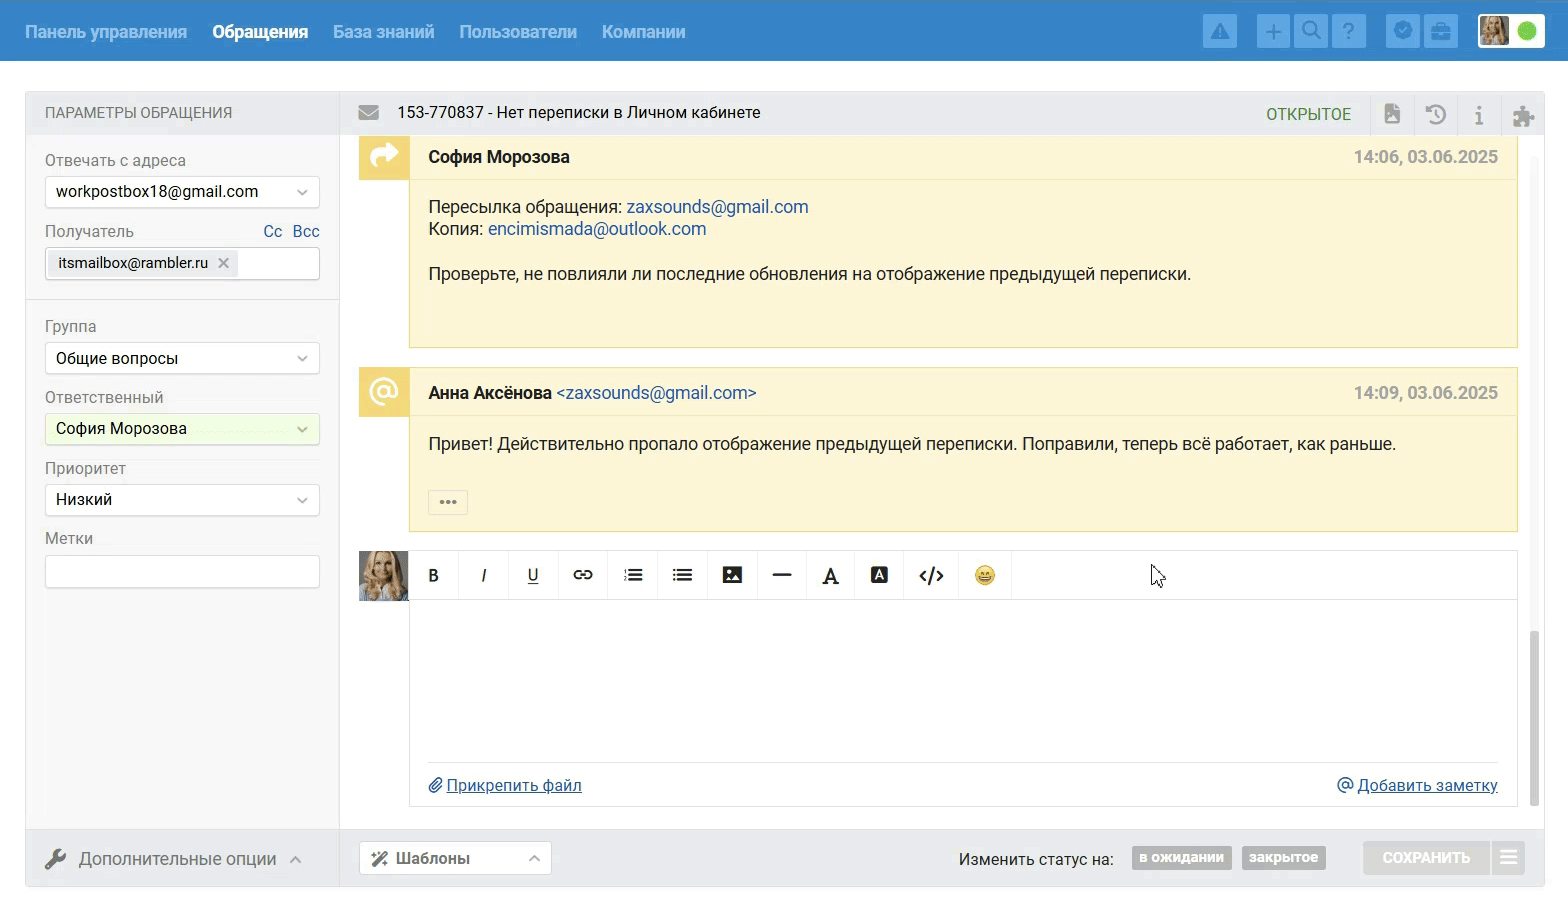Open ticket history clock icon
This screenshot has height=910, width=1568.
coord(1436,114)
